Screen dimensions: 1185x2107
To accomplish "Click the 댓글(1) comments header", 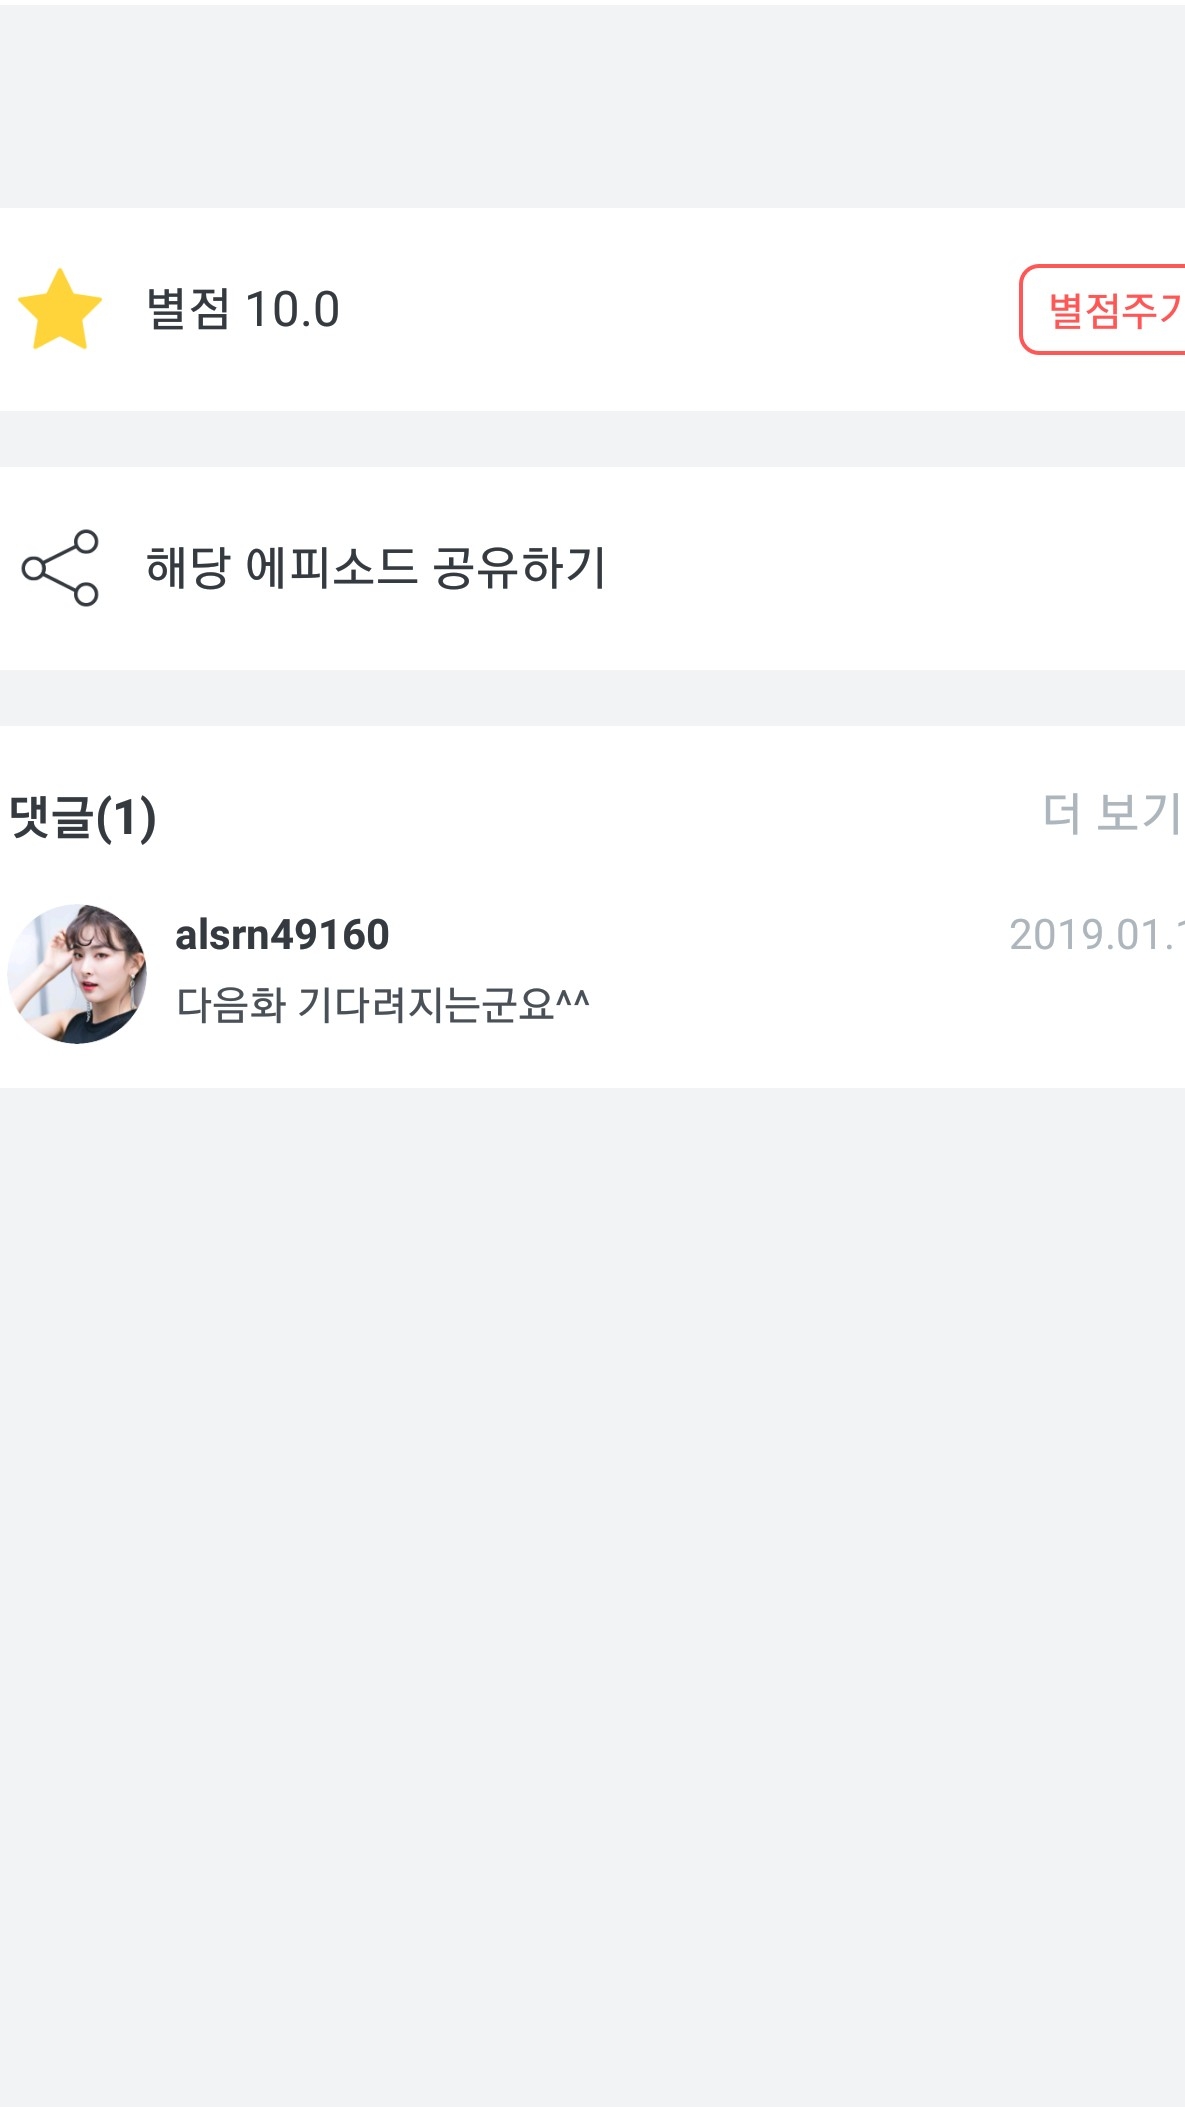I will click(x=83, y=817).
